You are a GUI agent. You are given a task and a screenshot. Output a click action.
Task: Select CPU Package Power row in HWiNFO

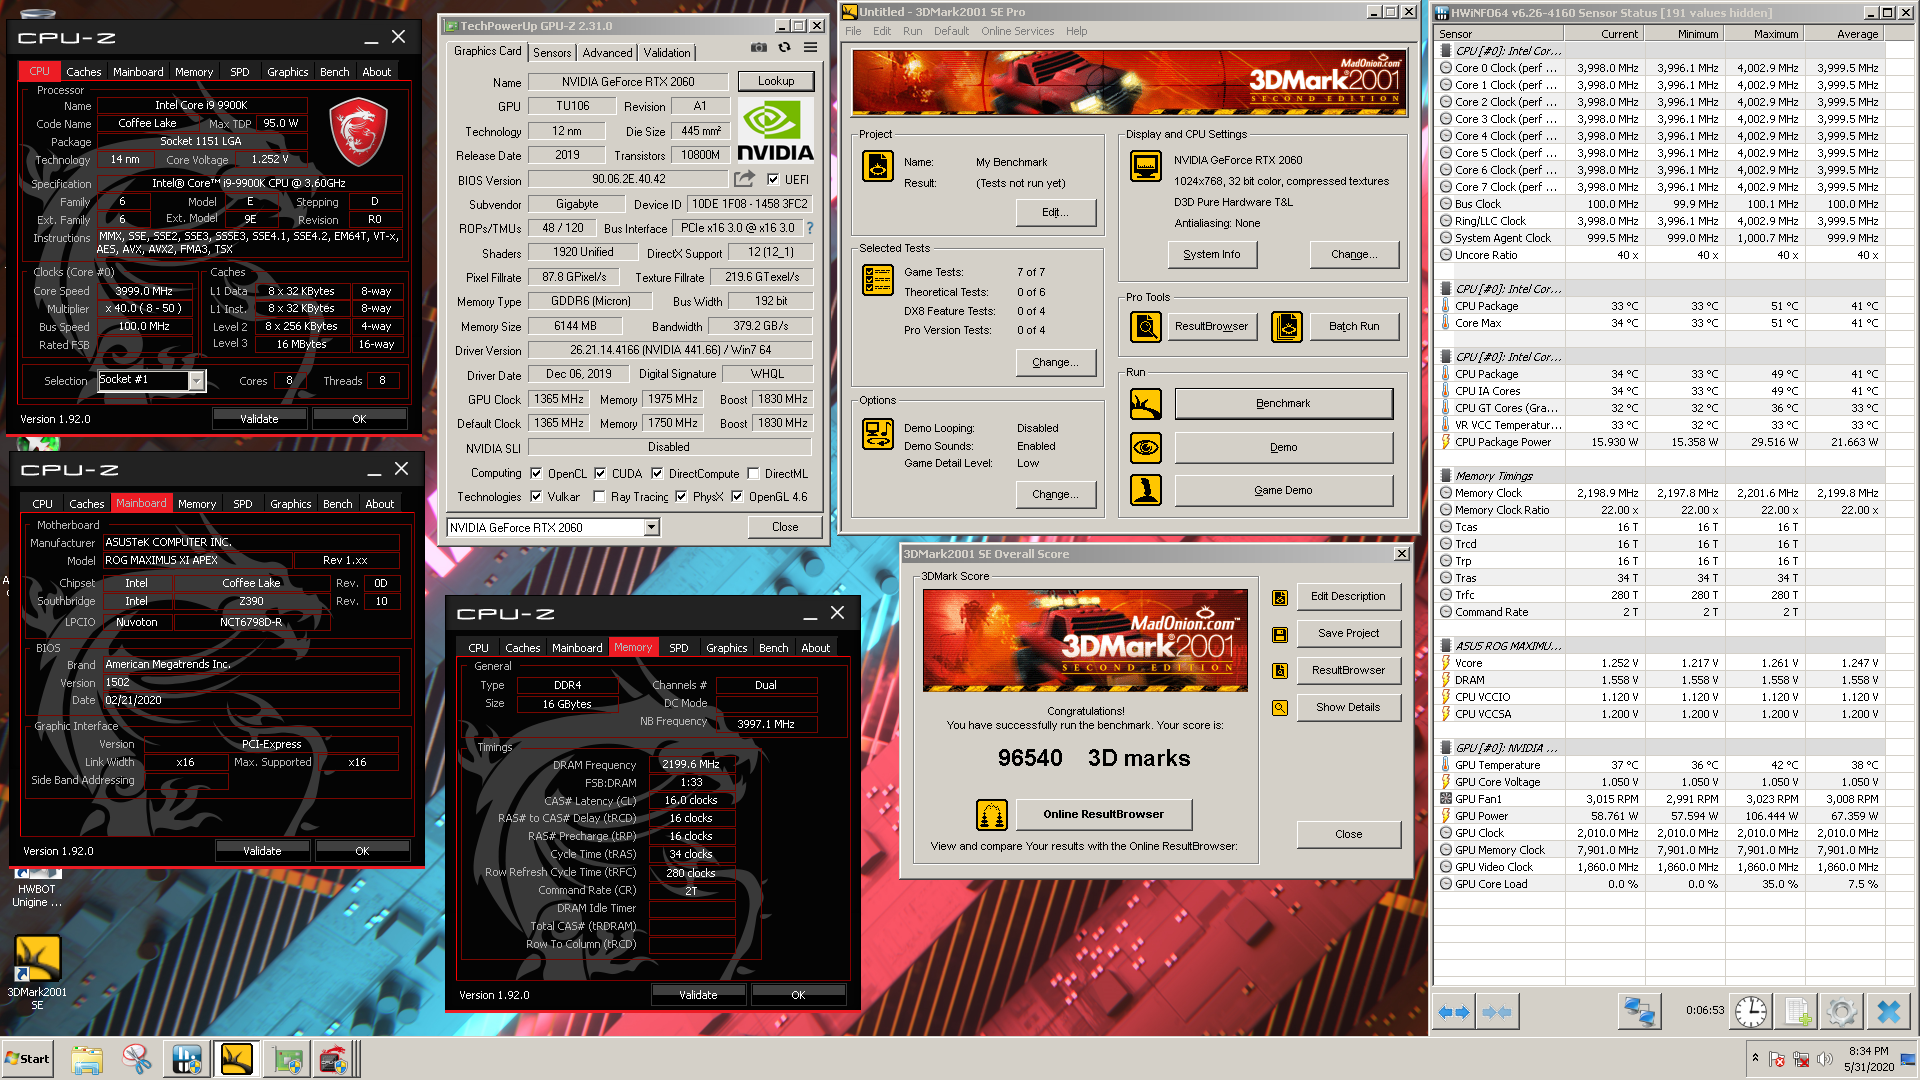click(x=1660, y=442)
